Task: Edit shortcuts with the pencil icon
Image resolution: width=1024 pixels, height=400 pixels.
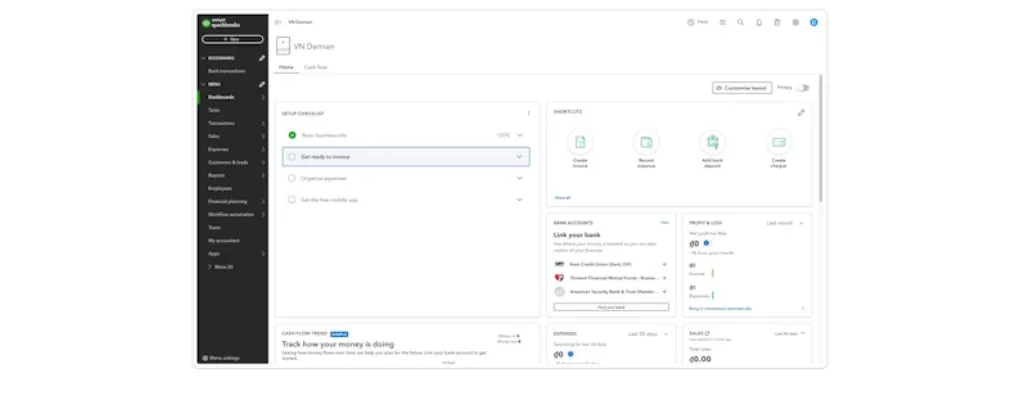Action: [801, 112]
